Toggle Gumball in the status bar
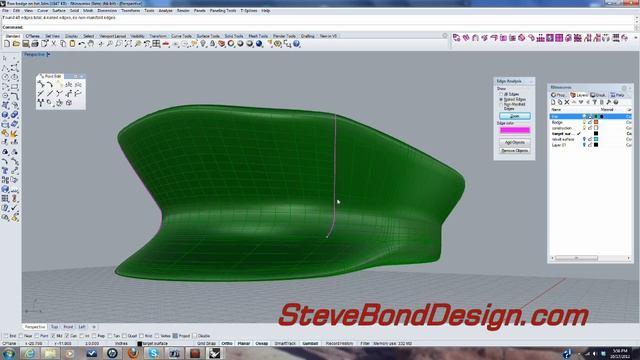 click(x=310, y=344)
